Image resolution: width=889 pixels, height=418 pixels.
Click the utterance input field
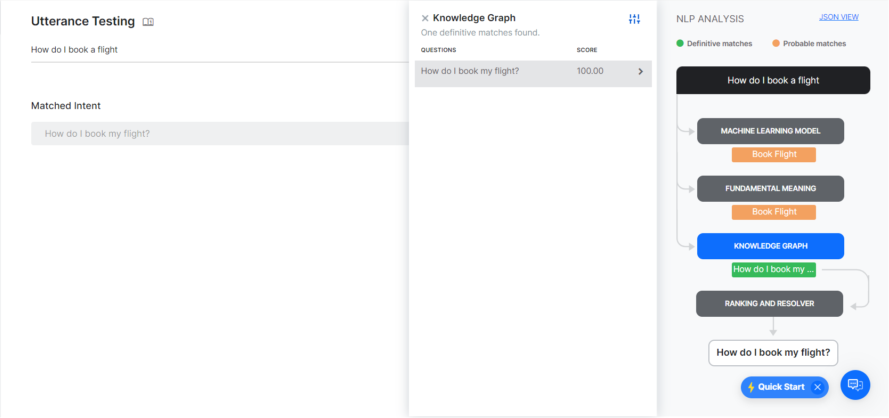click(x=215, y=50)
